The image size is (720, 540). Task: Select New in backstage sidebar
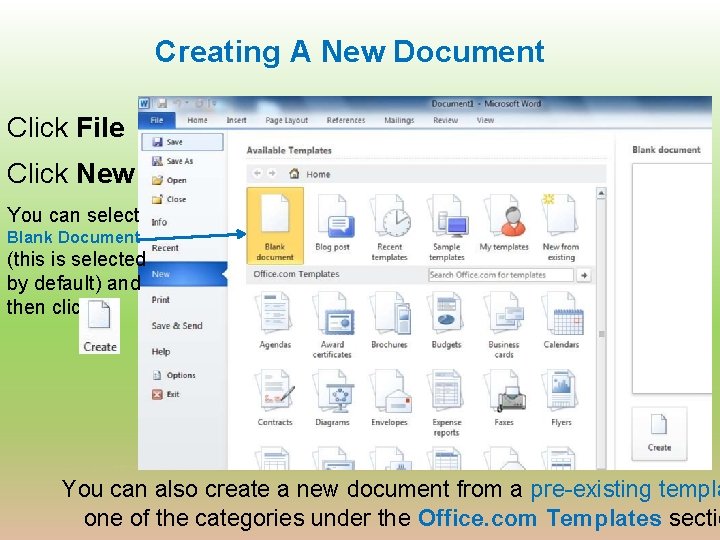pyautogui.click(x=183, y=274)
